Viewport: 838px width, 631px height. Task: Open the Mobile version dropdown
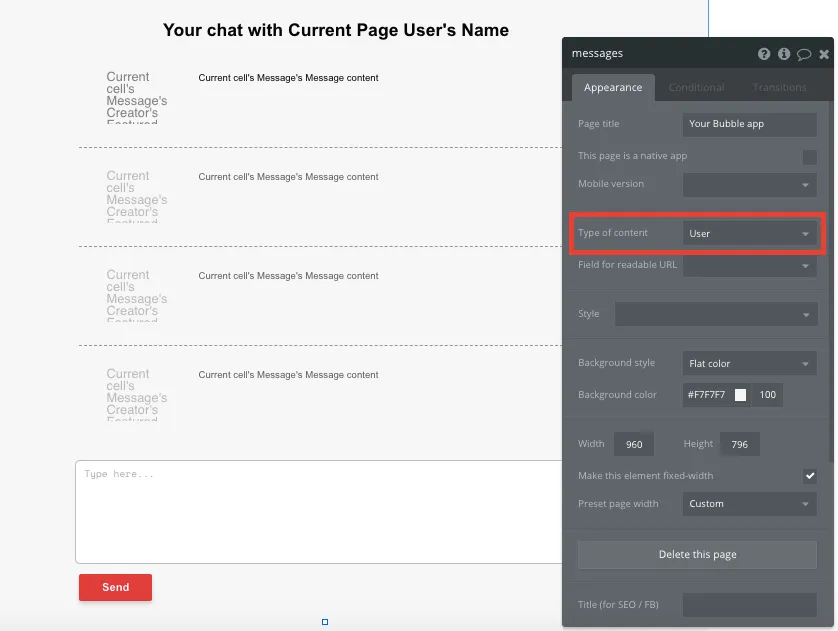click(x=748, y=184)
